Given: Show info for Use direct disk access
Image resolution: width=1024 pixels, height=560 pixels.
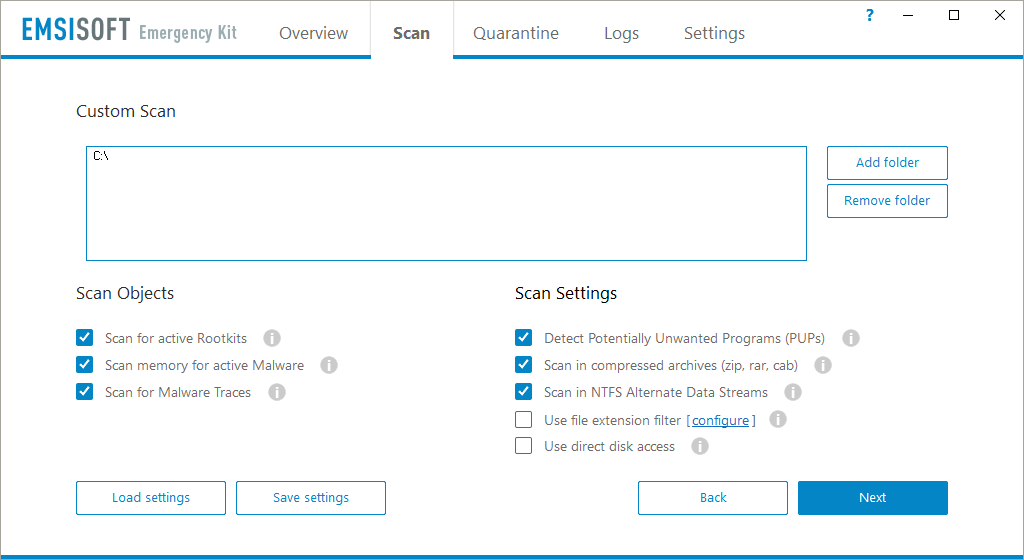Looking at the screenshot, I should click(x=700, y=446).
